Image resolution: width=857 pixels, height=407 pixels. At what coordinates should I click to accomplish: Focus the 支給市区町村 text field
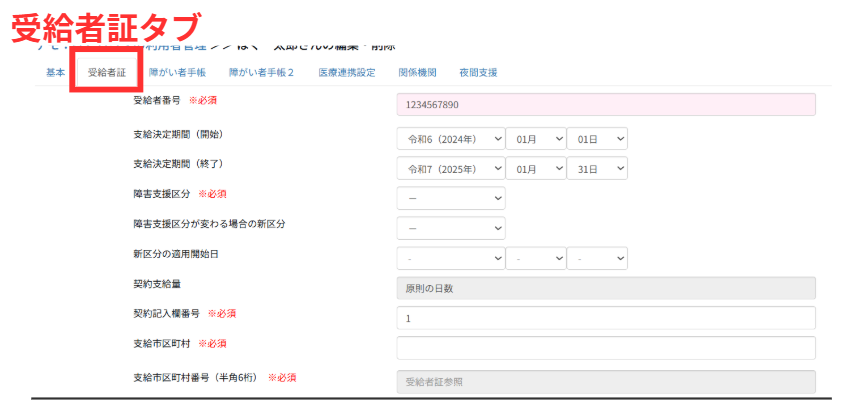point(605,348)
